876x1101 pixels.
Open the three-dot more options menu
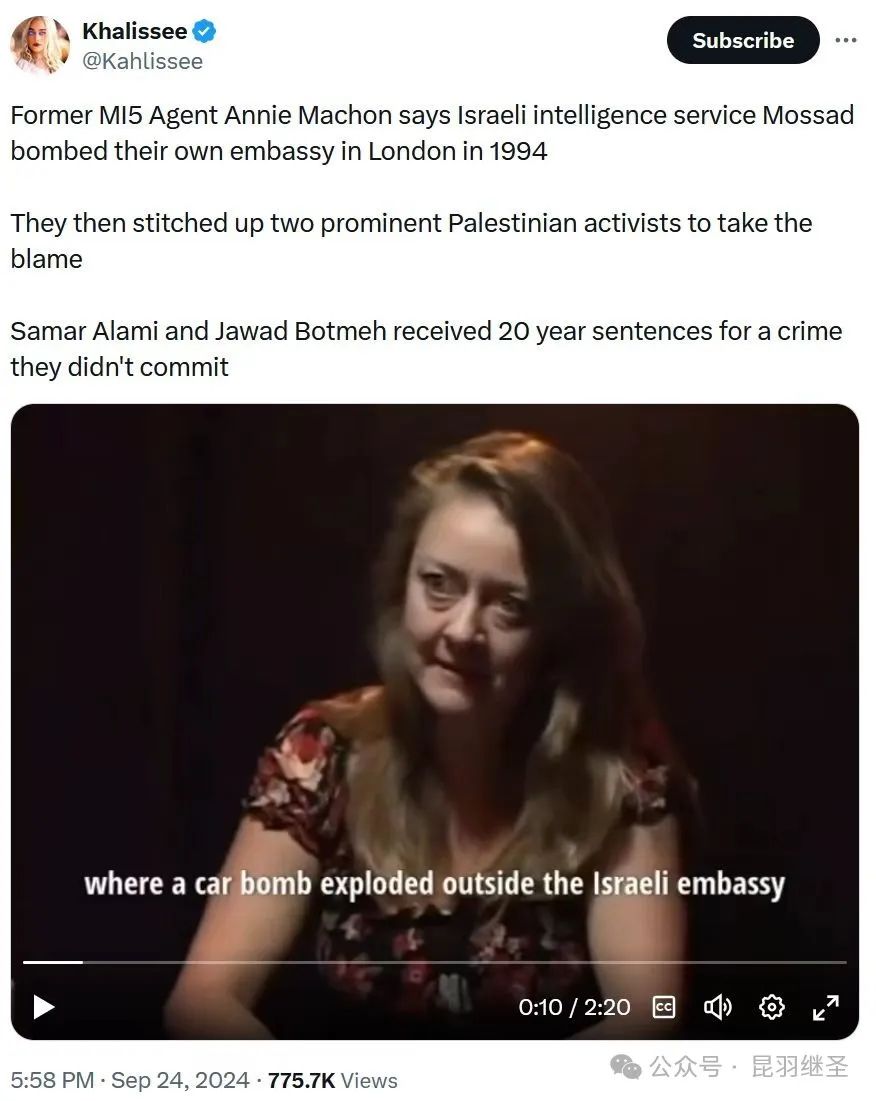[x=846, y=40]
